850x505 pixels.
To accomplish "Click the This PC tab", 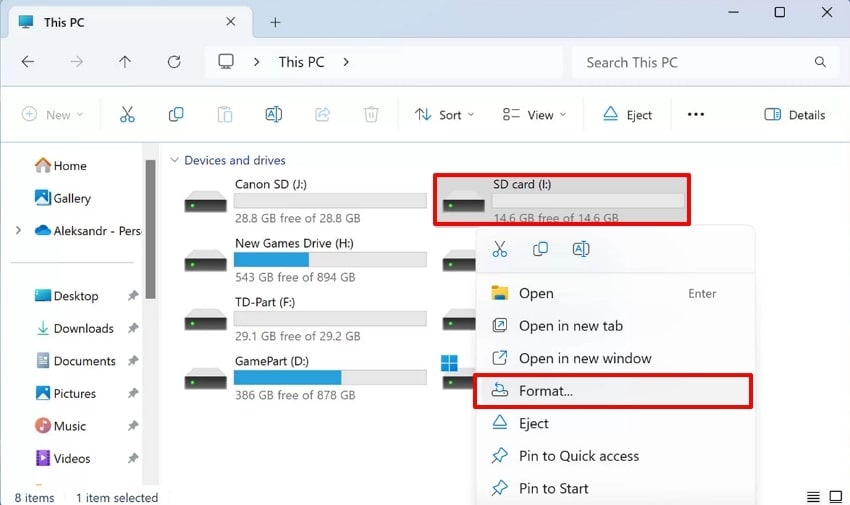I will (130, 22).
